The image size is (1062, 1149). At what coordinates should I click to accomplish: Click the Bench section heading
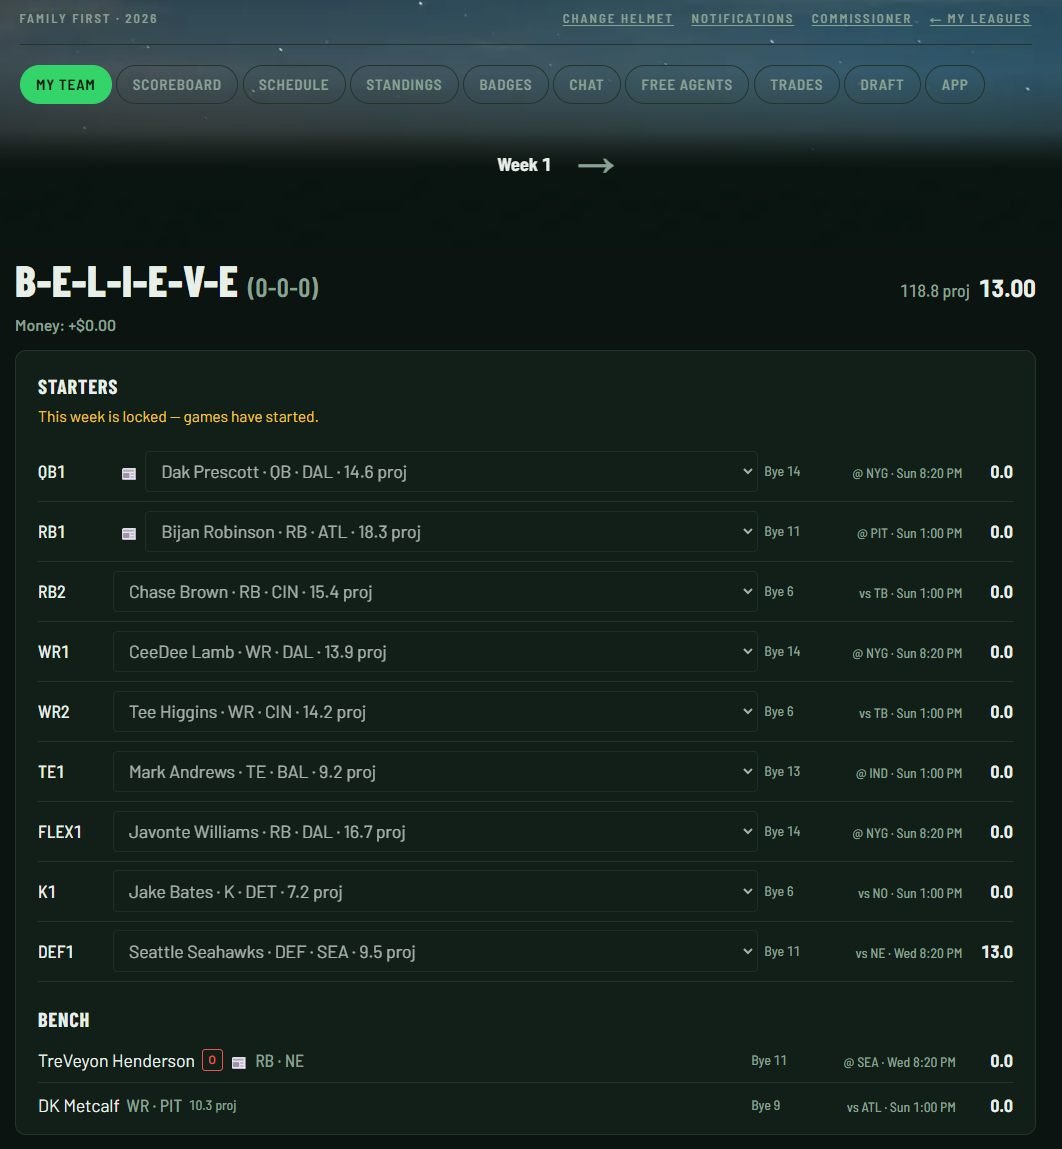(64, 1020)
